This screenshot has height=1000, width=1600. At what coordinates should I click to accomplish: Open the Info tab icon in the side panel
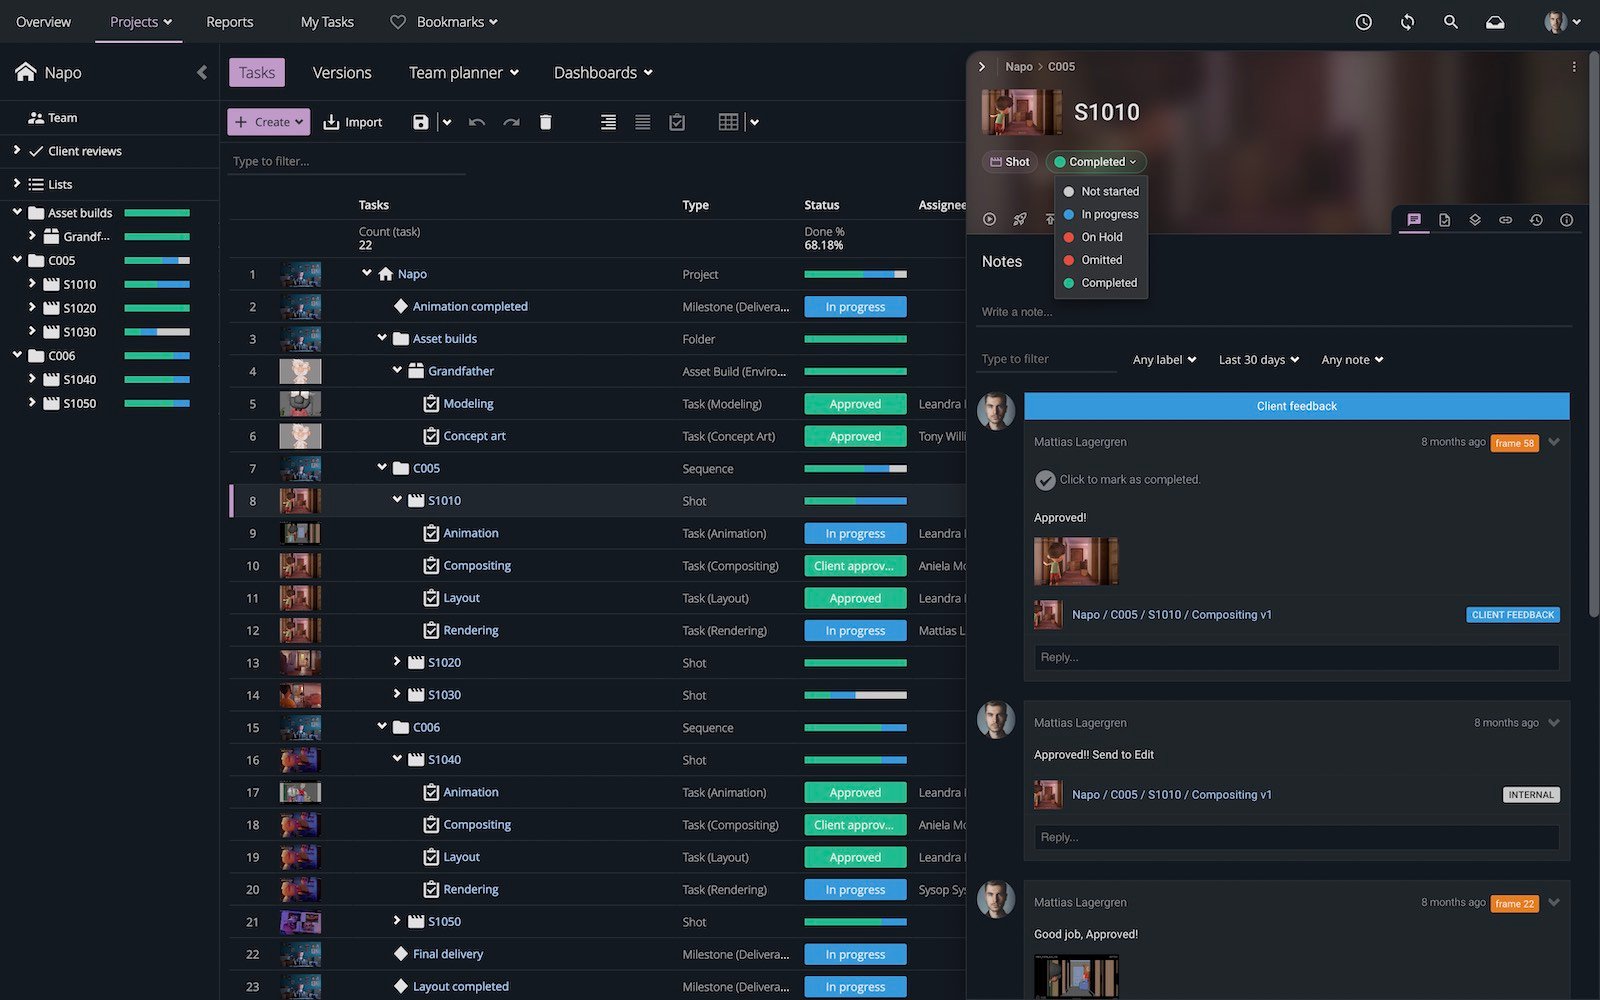pos(1566,220)
